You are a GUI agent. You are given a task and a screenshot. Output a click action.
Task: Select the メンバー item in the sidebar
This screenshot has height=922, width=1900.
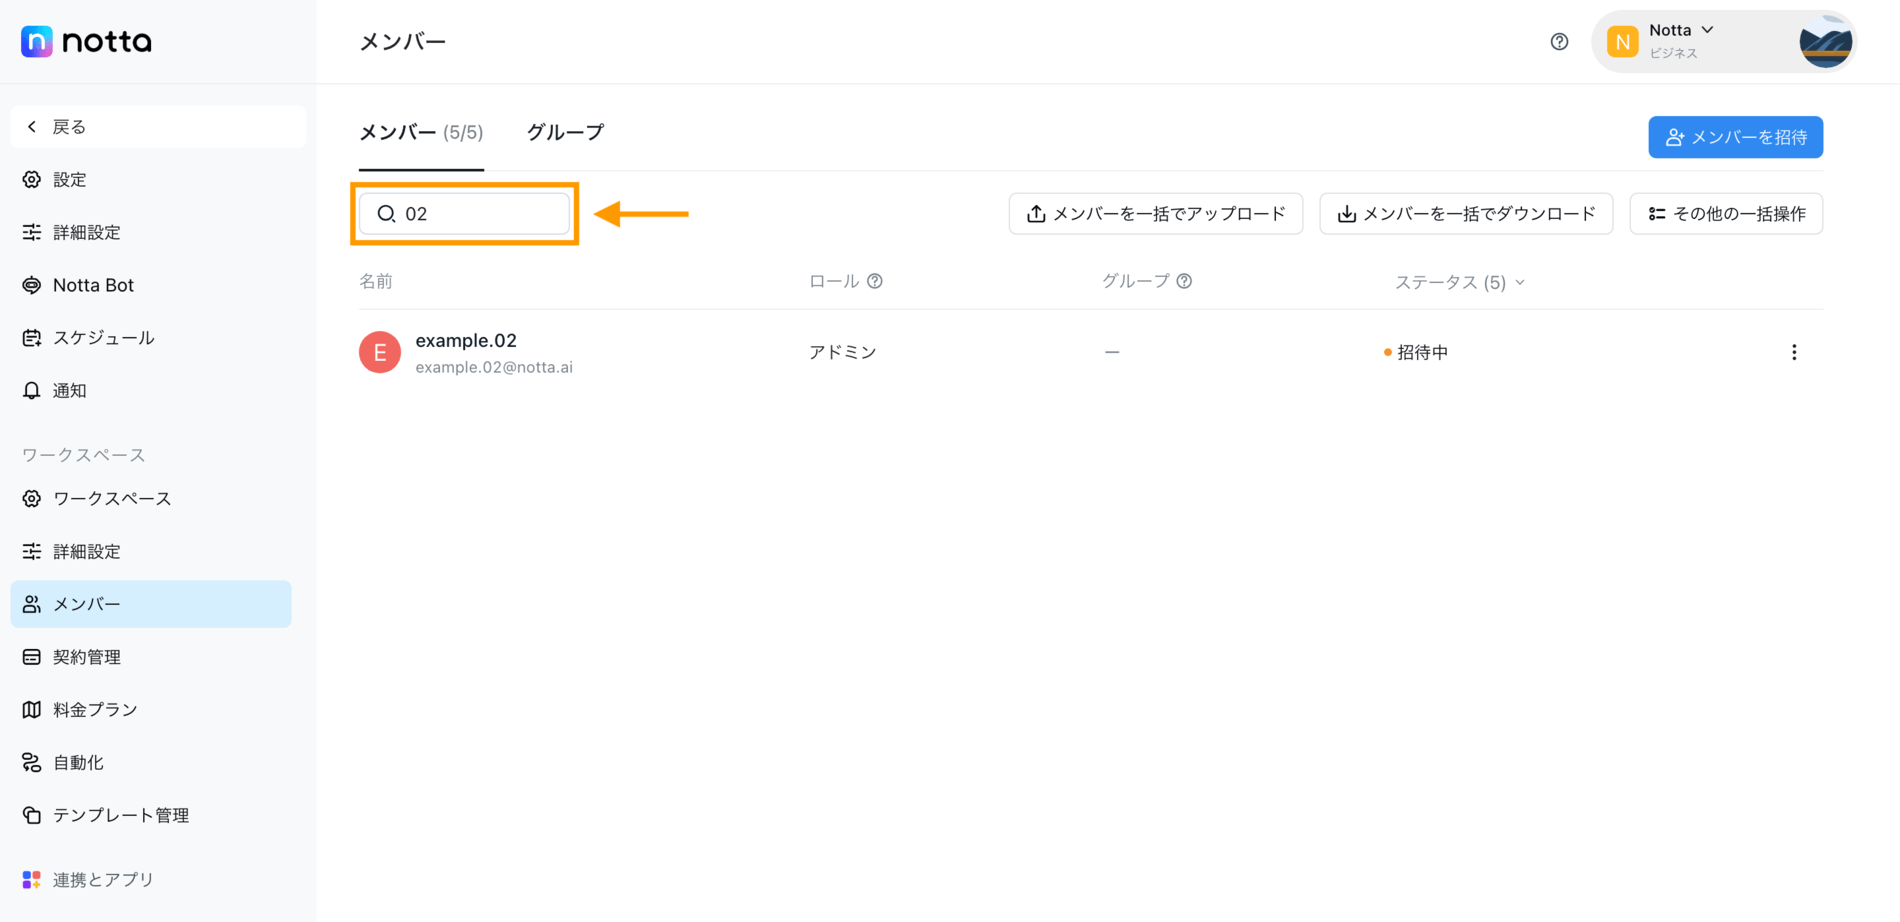(x=150, y=604)
